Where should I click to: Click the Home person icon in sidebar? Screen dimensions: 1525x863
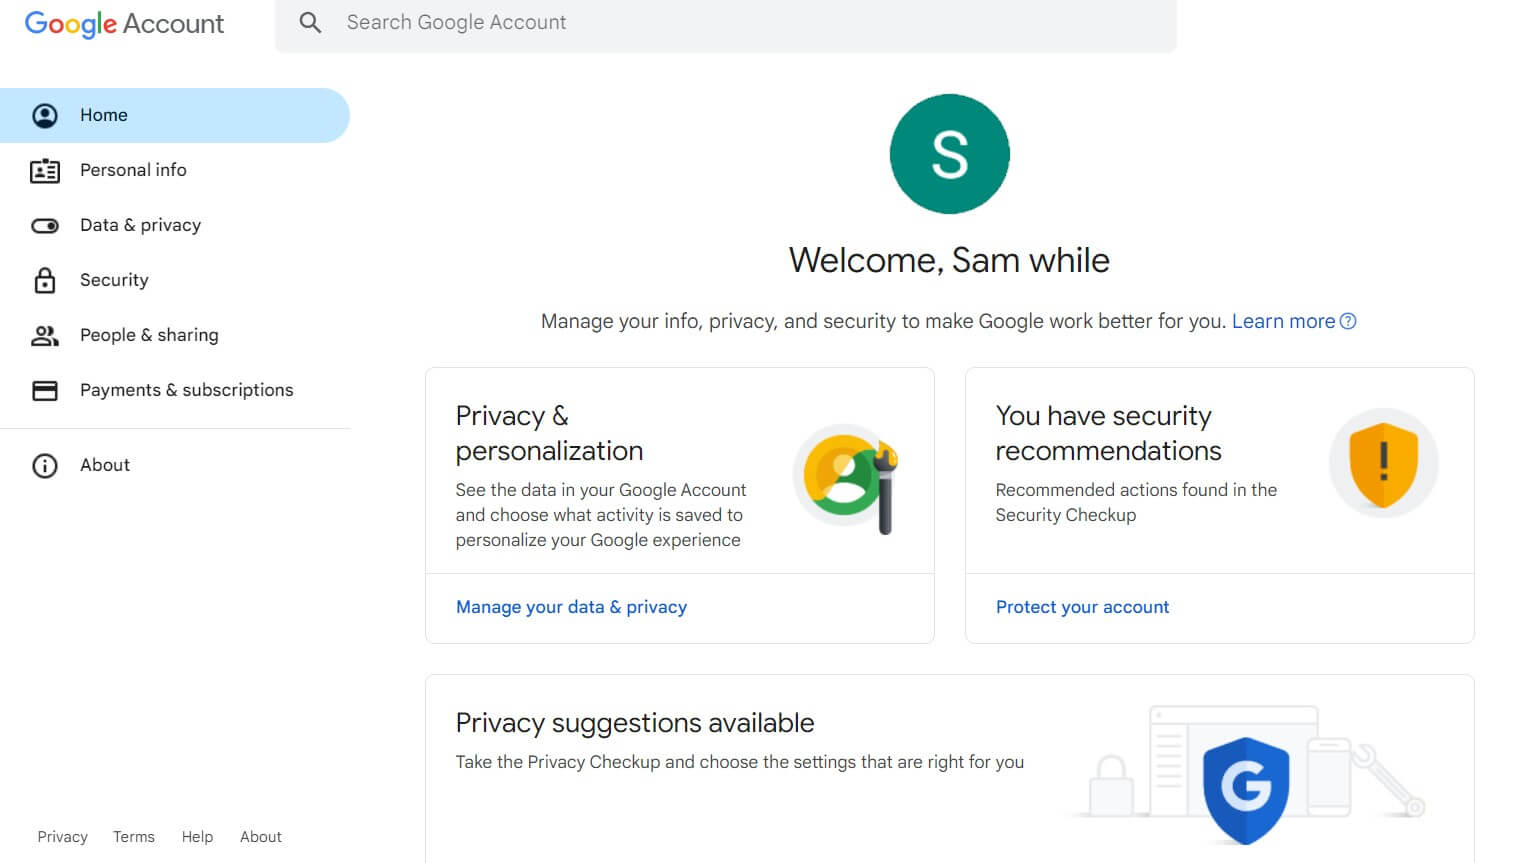pos(45,115)
